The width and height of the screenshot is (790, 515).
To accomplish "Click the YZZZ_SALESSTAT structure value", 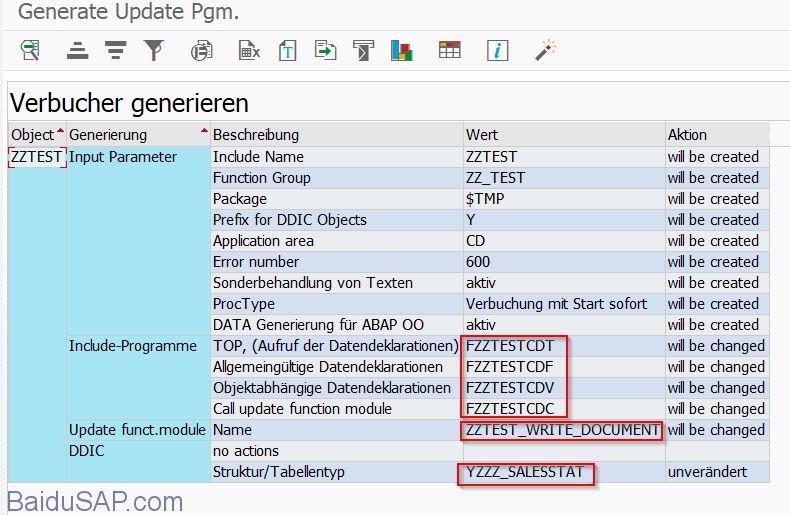I will (x=526, y=472).
